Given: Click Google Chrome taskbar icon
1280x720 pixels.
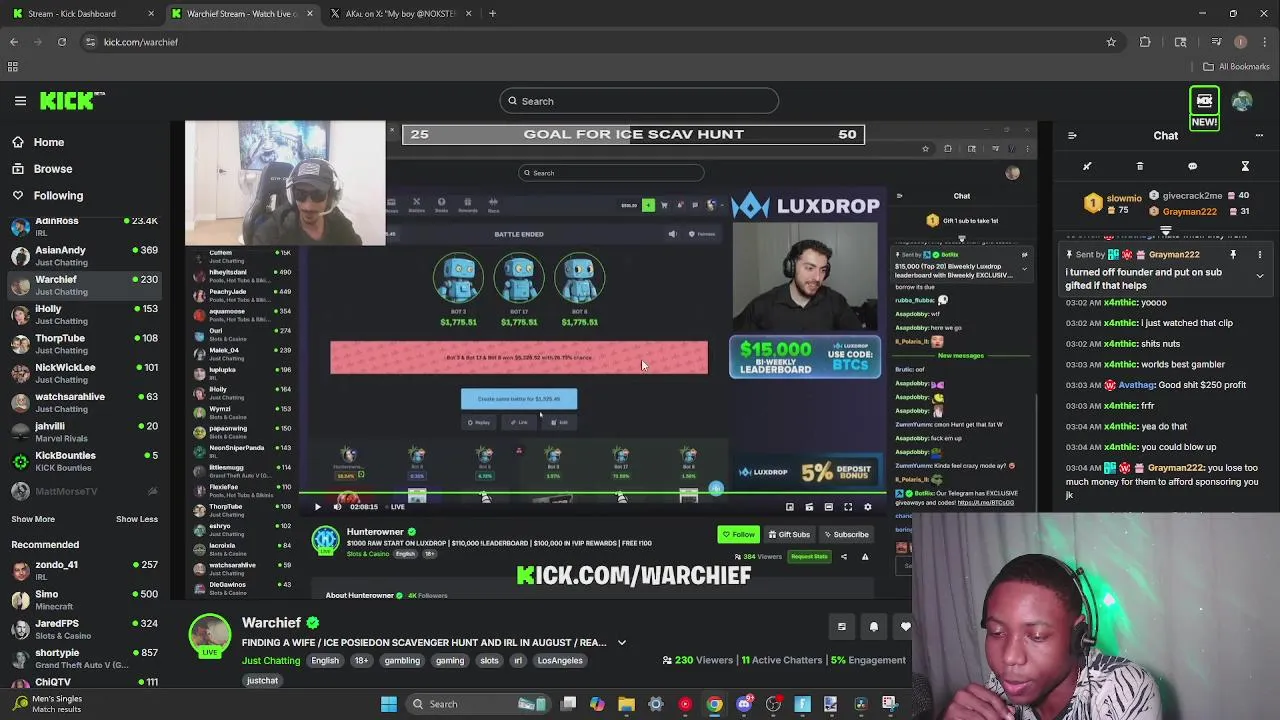Looking at the screenshot, I should pyautogui.click(x=714, y=704).
